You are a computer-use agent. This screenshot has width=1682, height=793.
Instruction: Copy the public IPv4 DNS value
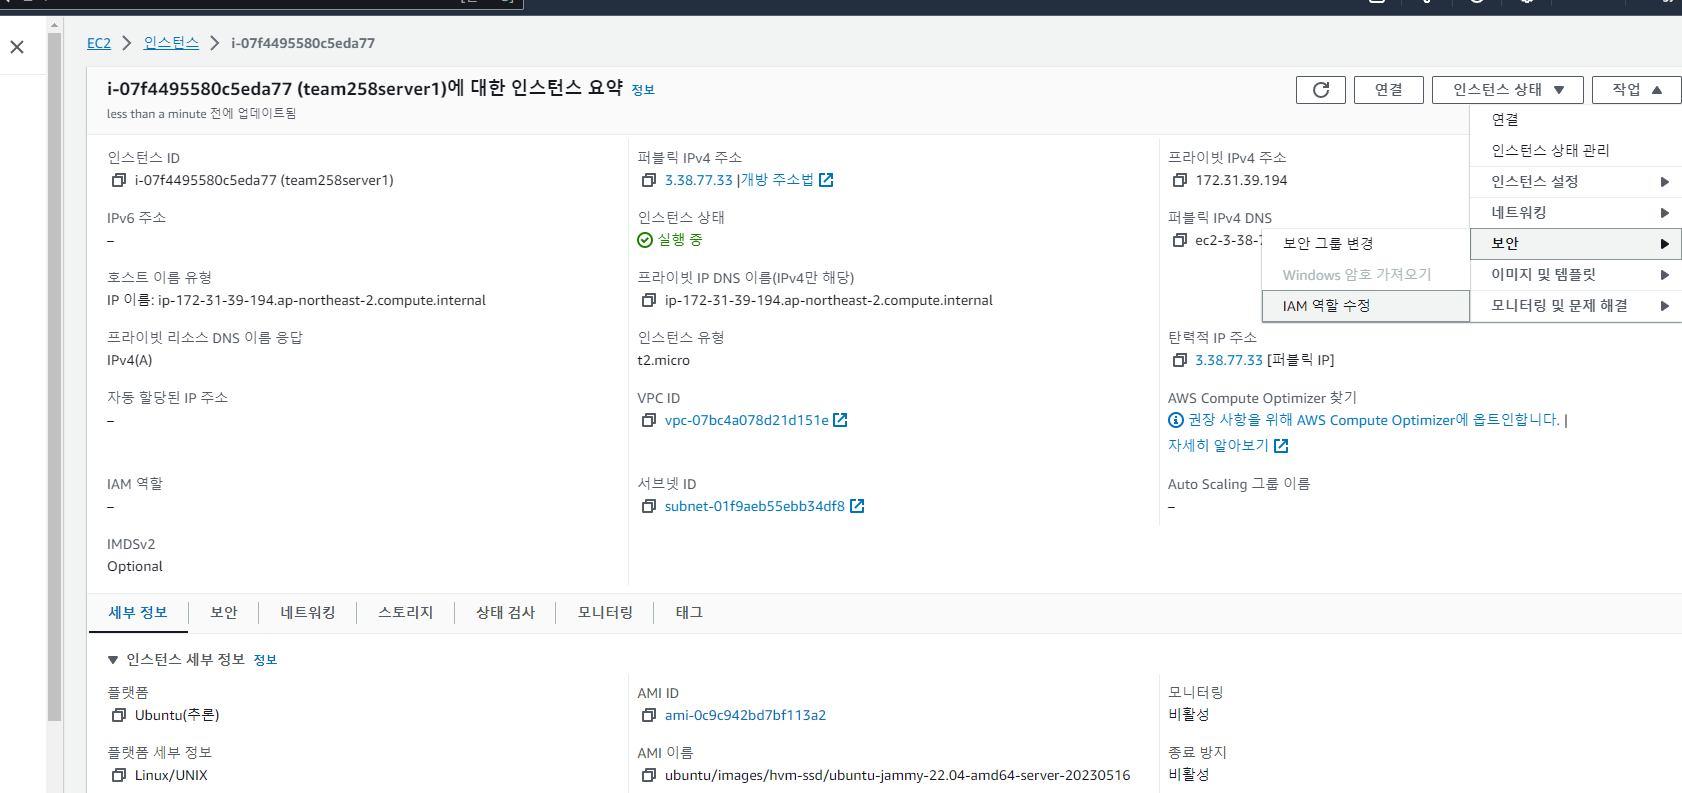[1180, 241]
